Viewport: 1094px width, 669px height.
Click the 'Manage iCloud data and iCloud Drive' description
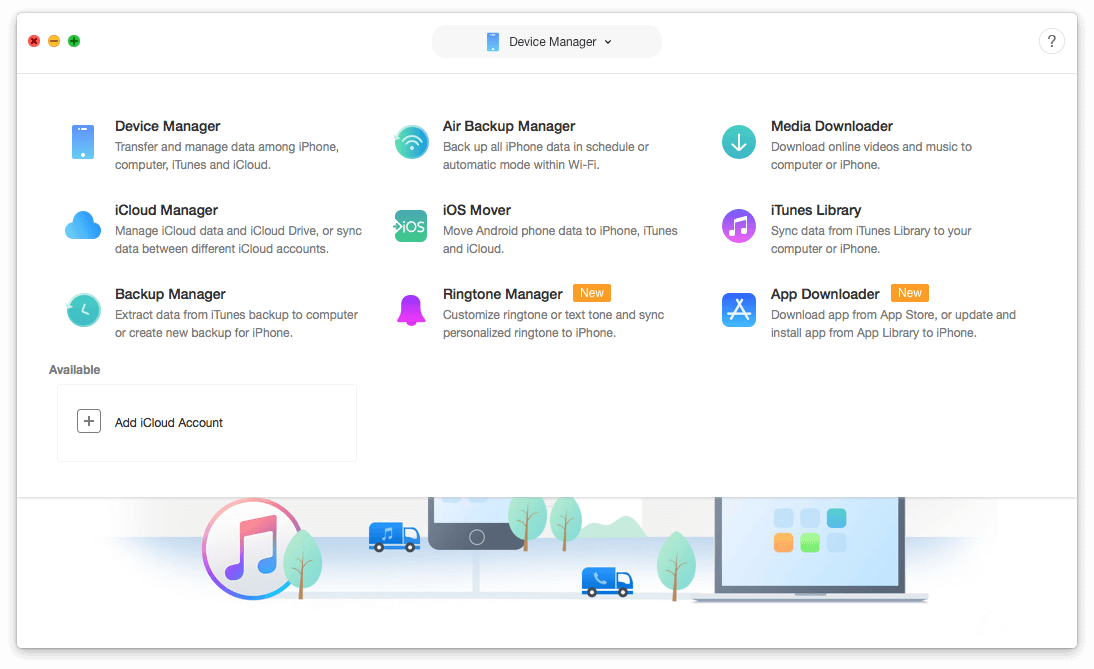tap(239, 239)
